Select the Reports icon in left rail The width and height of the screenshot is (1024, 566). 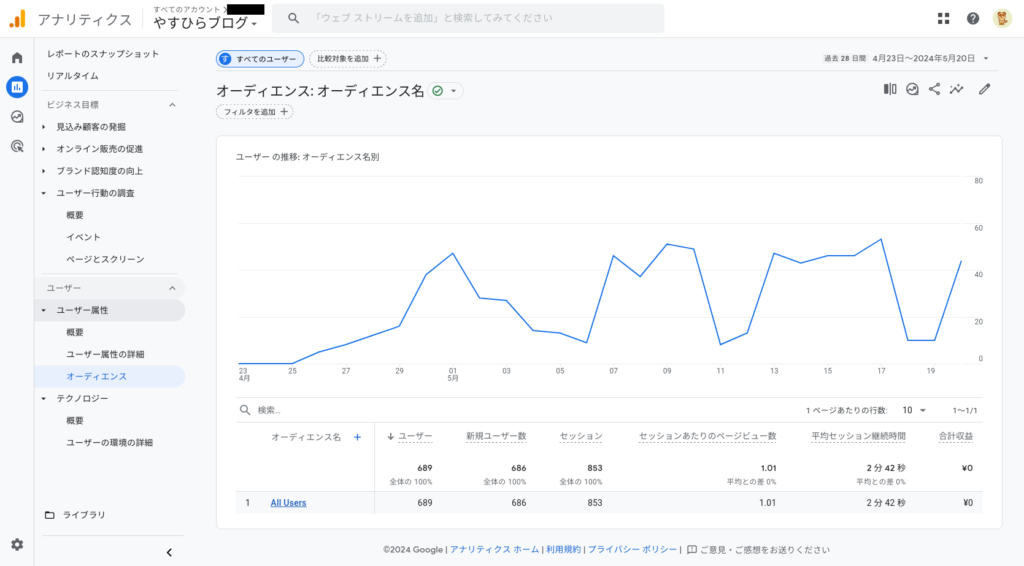tap(17, 87)
